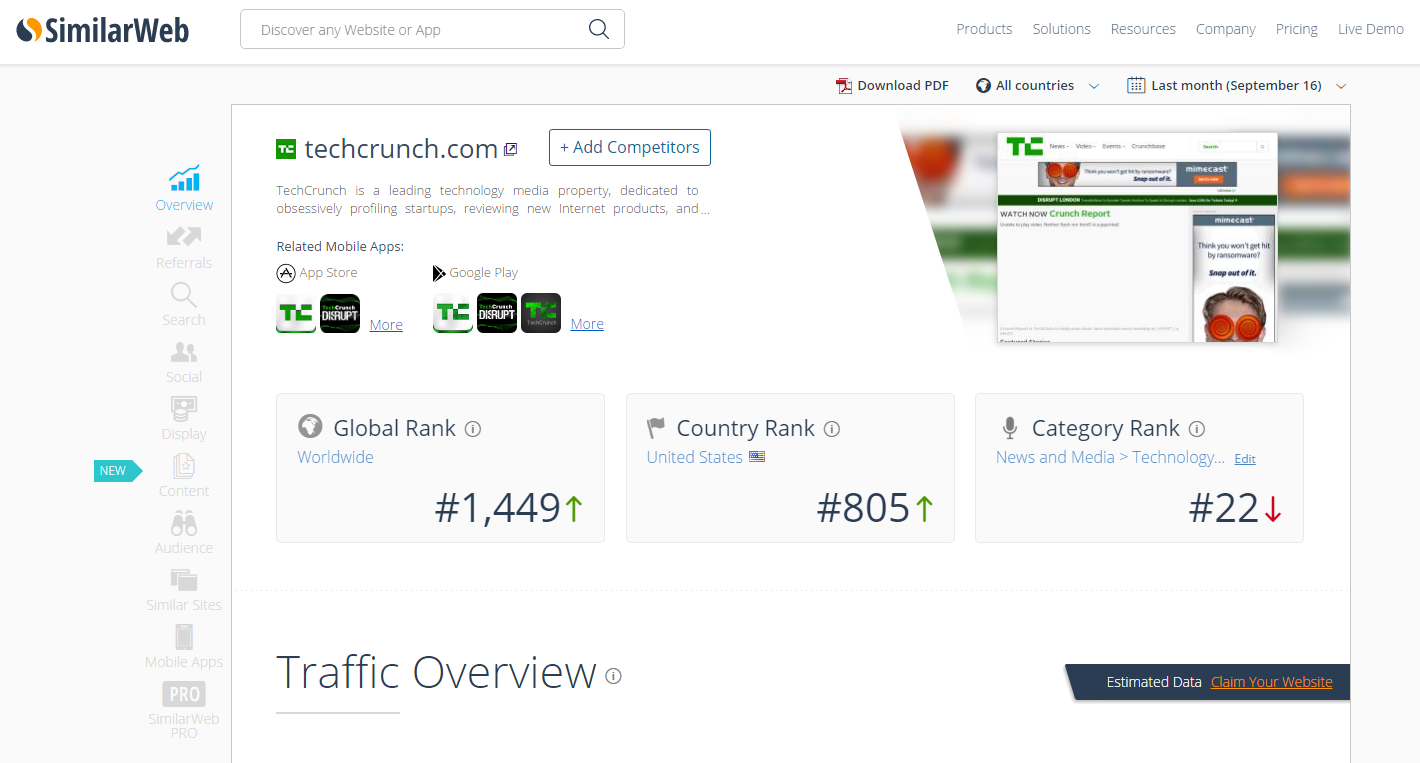This screenshot has width=1420, height=763.
Task: Go to the Pricing page
Action: point(1296,29)
